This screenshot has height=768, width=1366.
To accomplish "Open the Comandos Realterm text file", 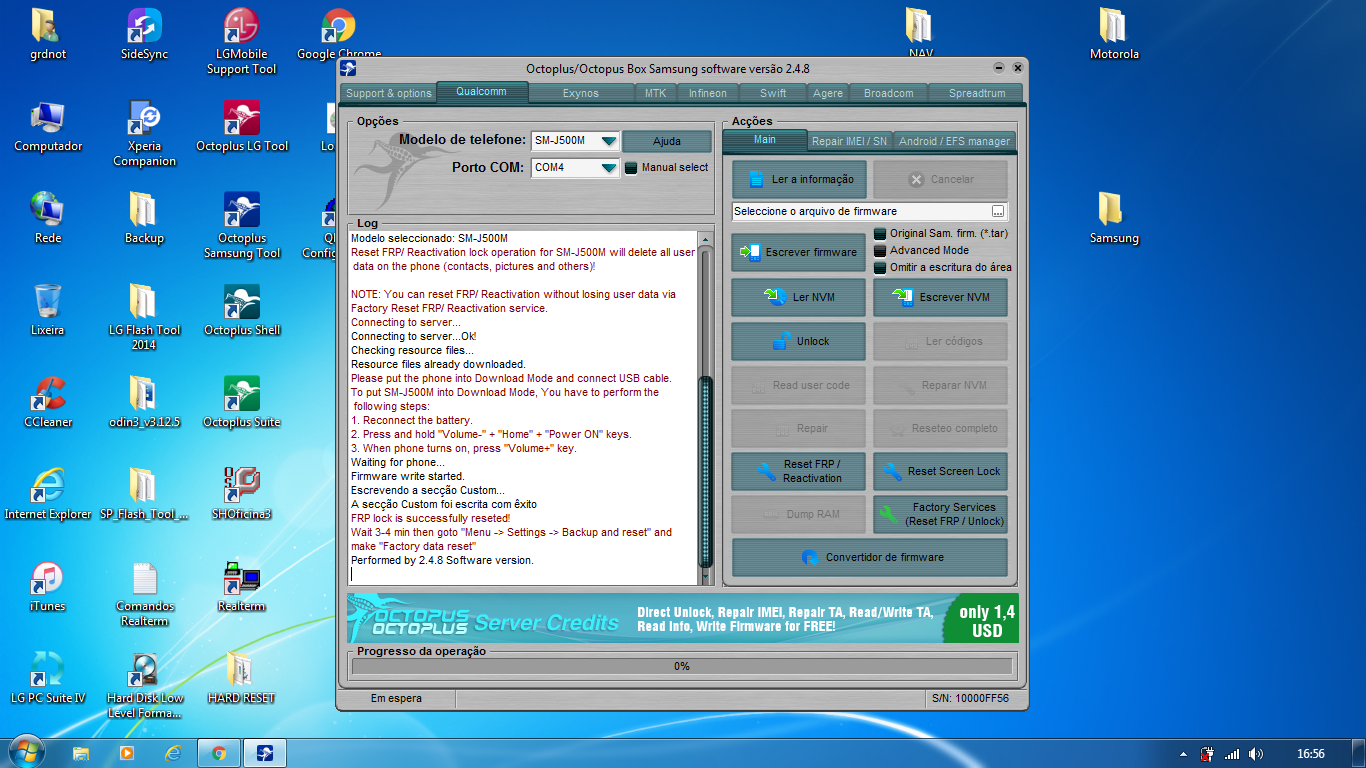I will pyautogui.click(x=144, y=593).
